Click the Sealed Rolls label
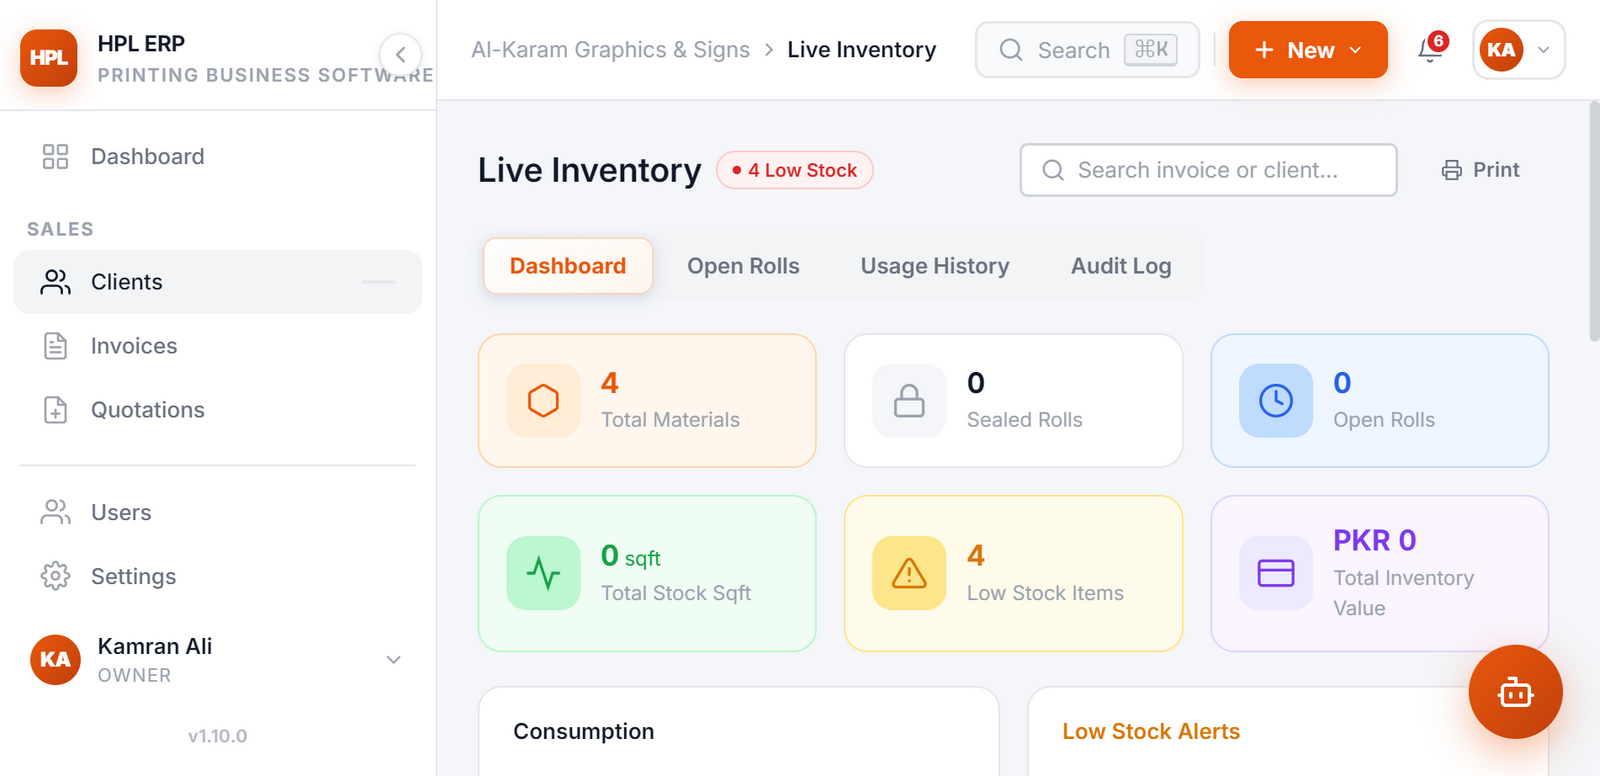 1025,420
